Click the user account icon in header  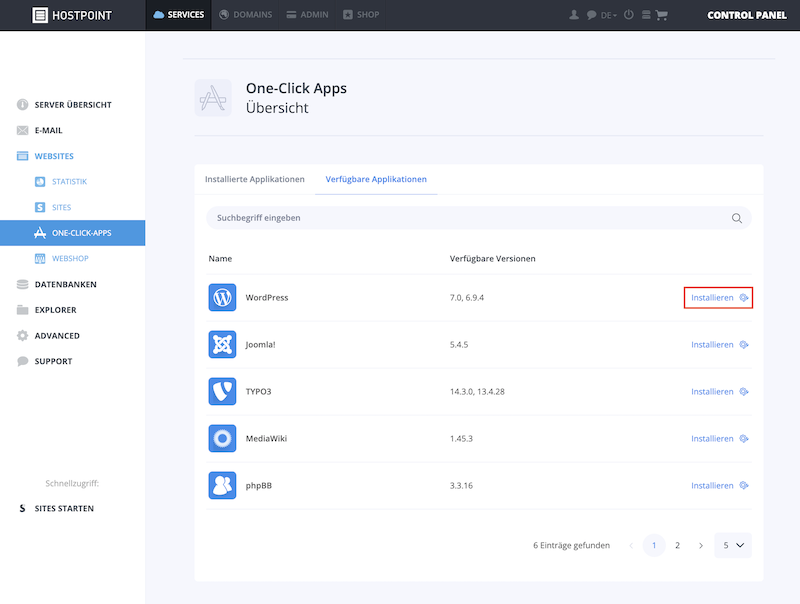[x=574, y=15]
